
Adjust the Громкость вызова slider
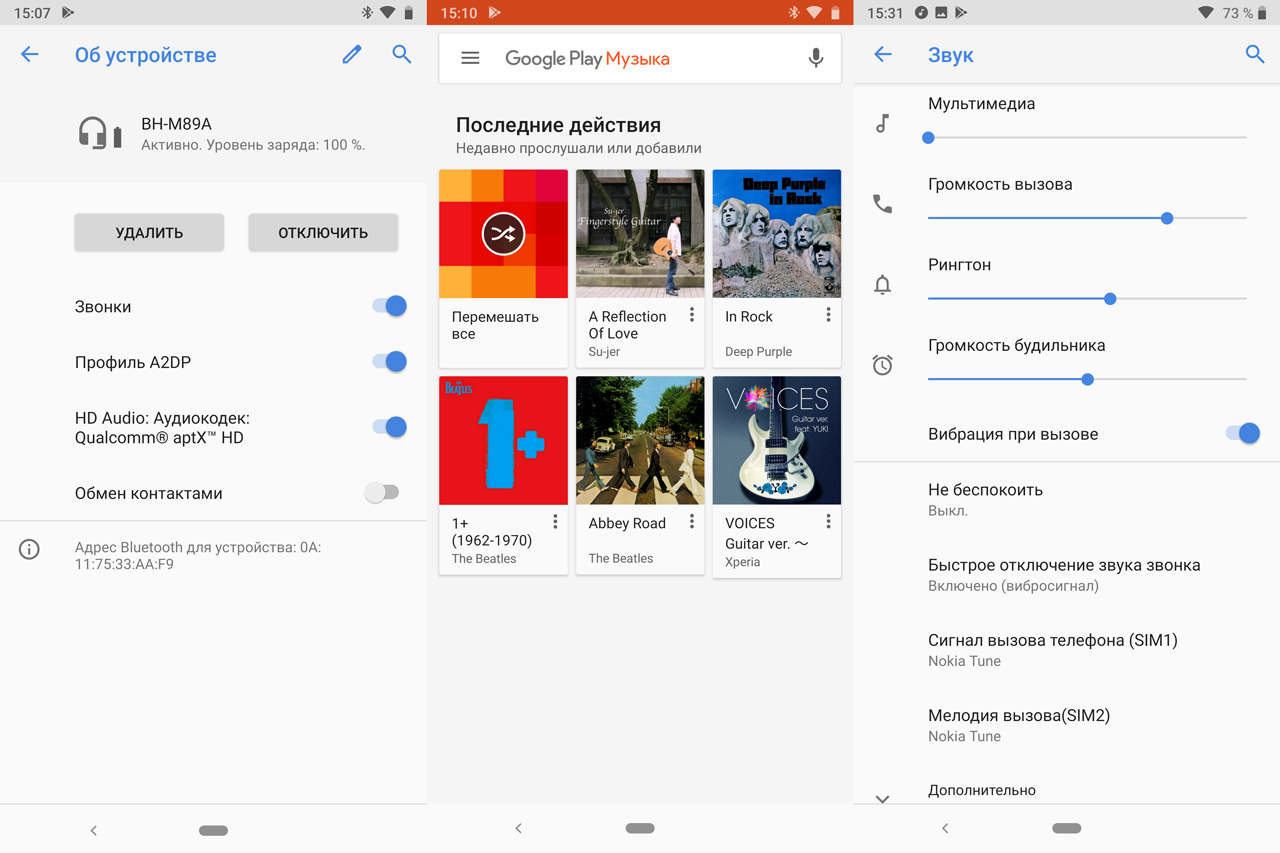1087,218
